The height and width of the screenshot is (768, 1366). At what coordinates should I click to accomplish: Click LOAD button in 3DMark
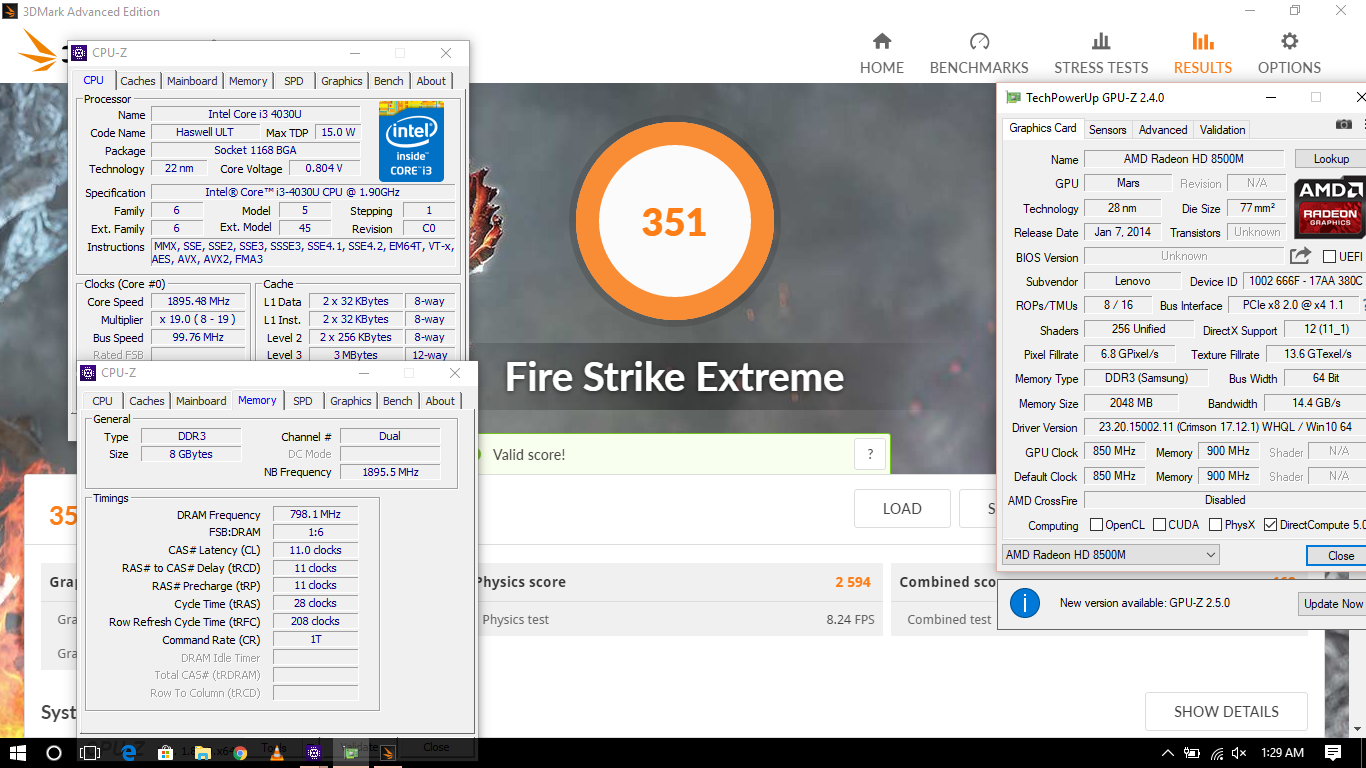coord(902,509)
